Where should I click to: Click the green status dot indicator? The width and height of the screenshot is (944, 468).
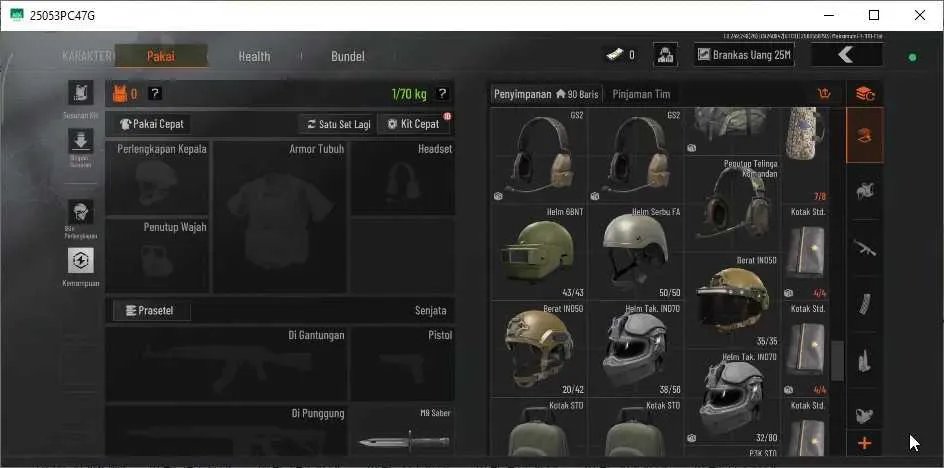click(x=912, y=57)
